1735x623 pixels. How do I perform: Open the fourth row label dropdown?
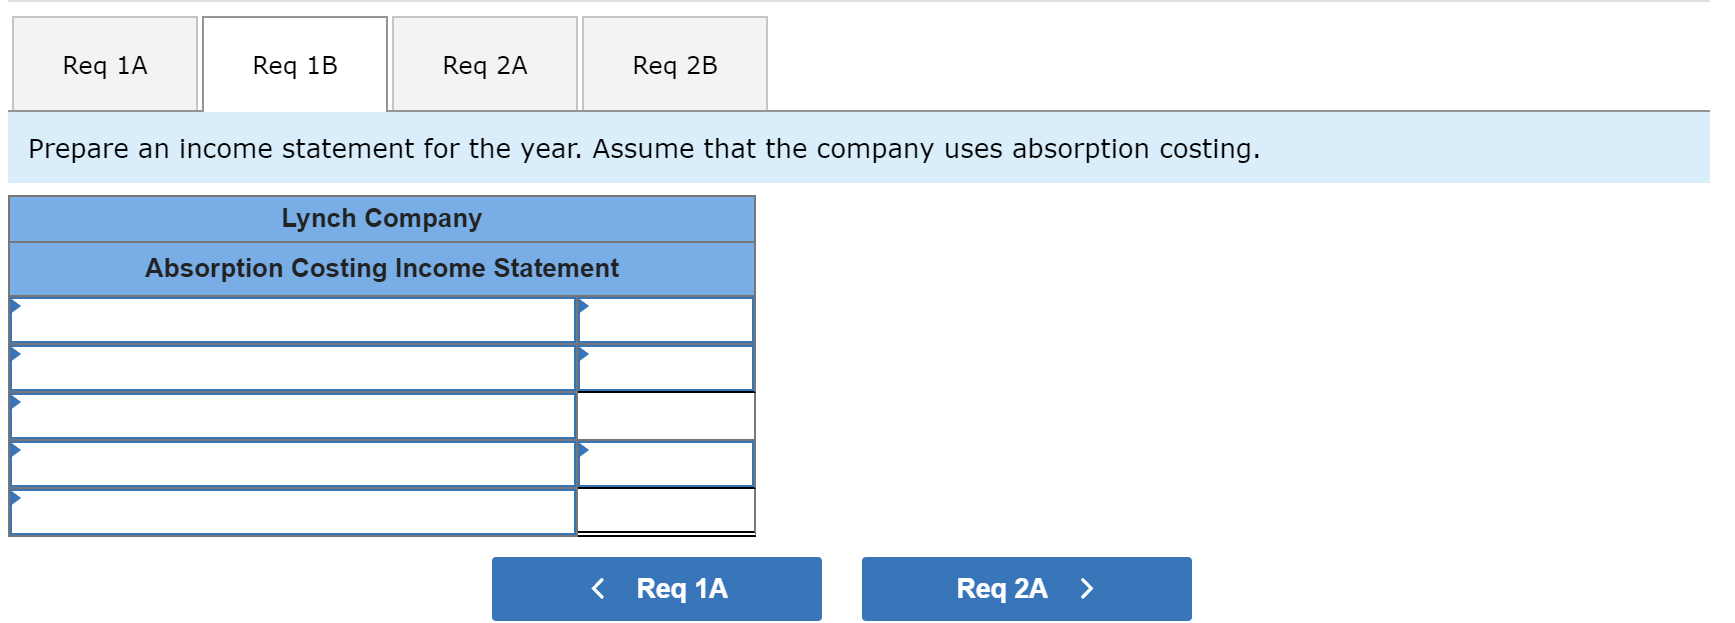pyautogui.click(x=290, y=463)
